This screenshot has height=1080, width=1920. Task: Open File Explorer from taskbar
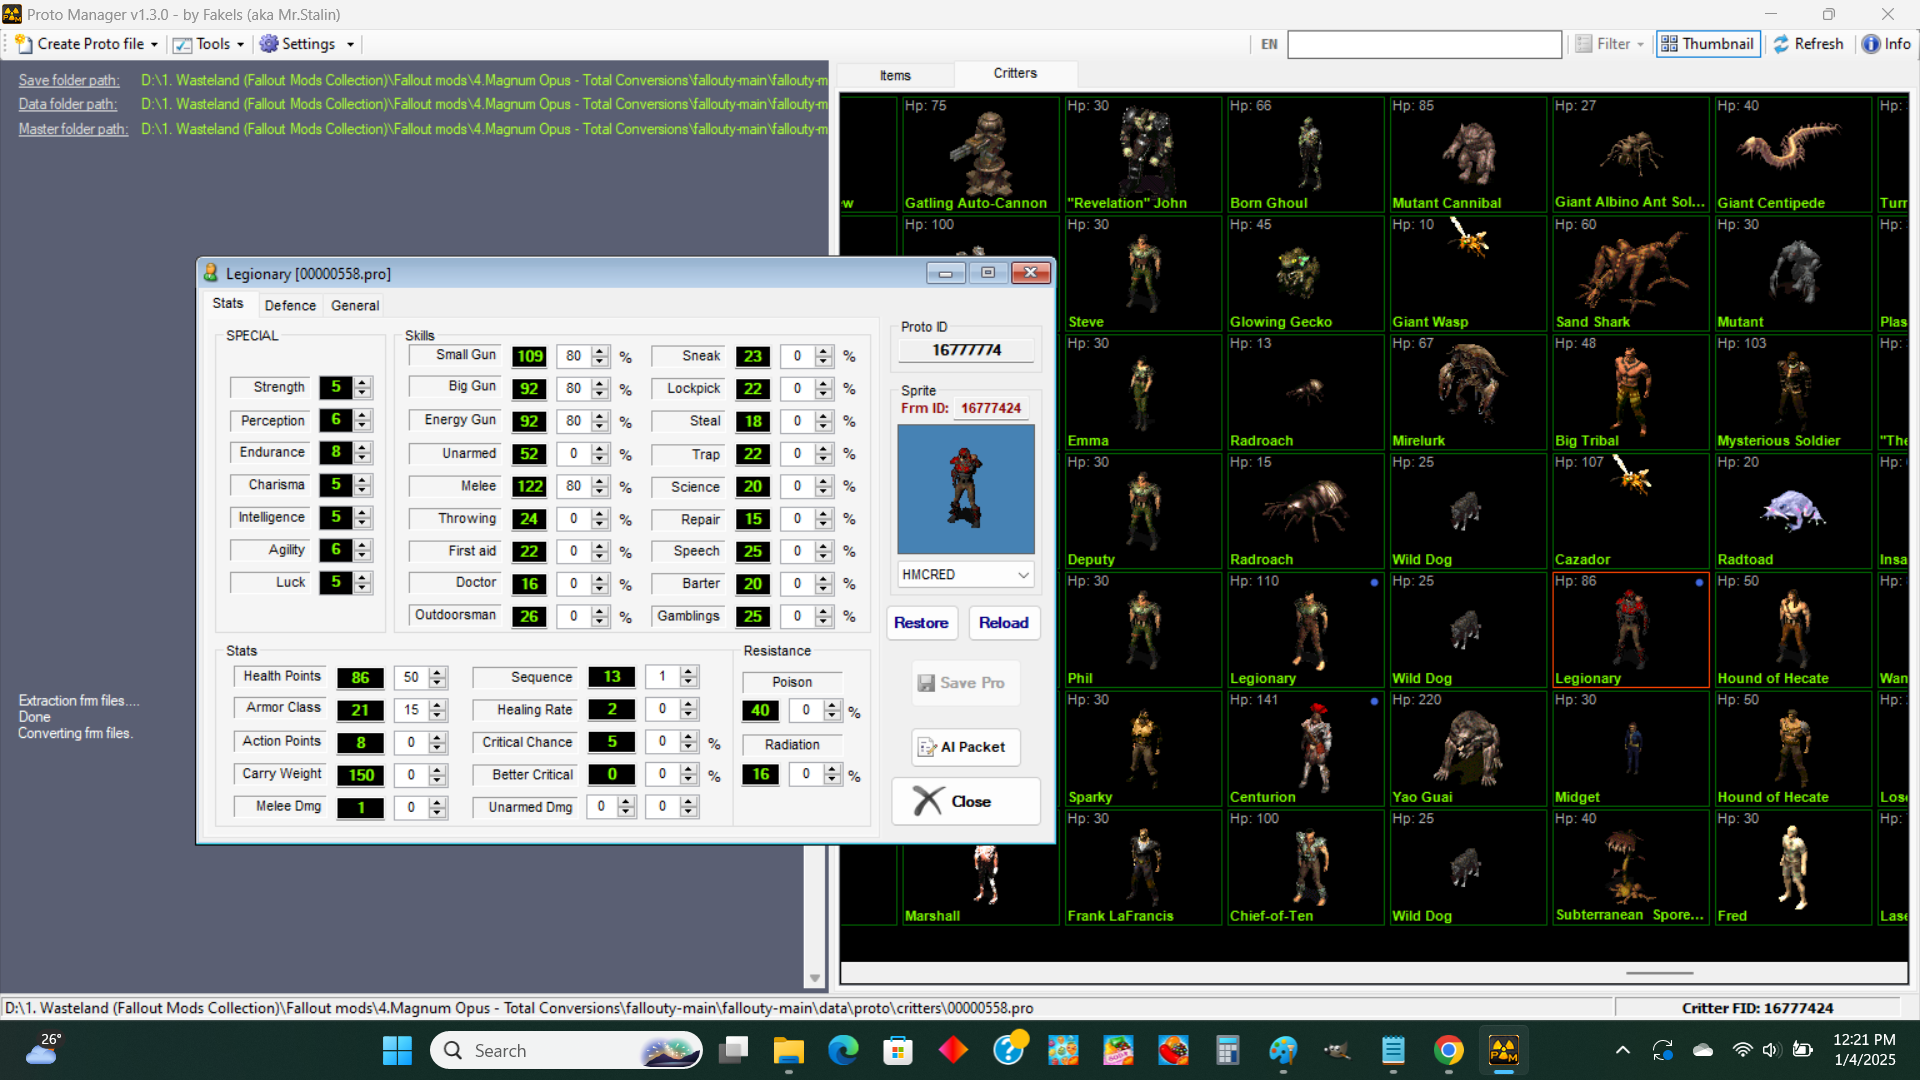click(x=788, y=1051)
